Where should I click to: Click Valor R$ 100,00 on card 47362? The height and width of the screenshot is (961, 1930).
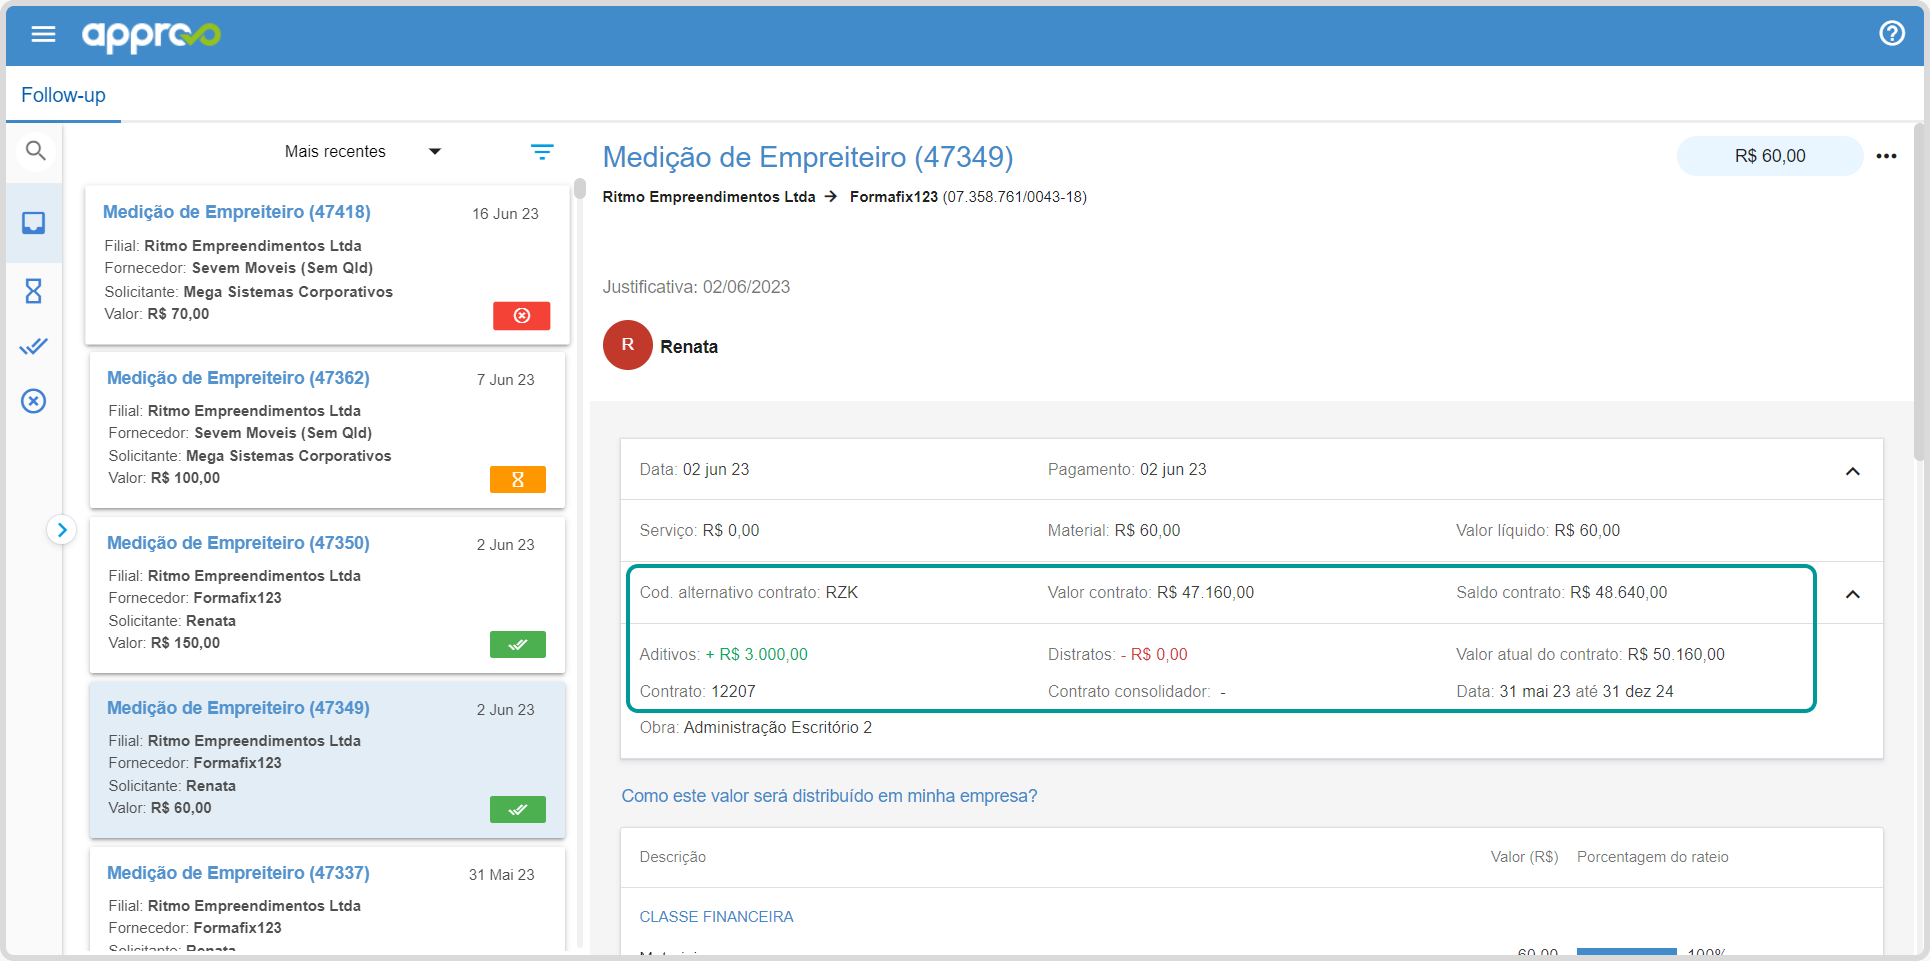coord(164,478)
